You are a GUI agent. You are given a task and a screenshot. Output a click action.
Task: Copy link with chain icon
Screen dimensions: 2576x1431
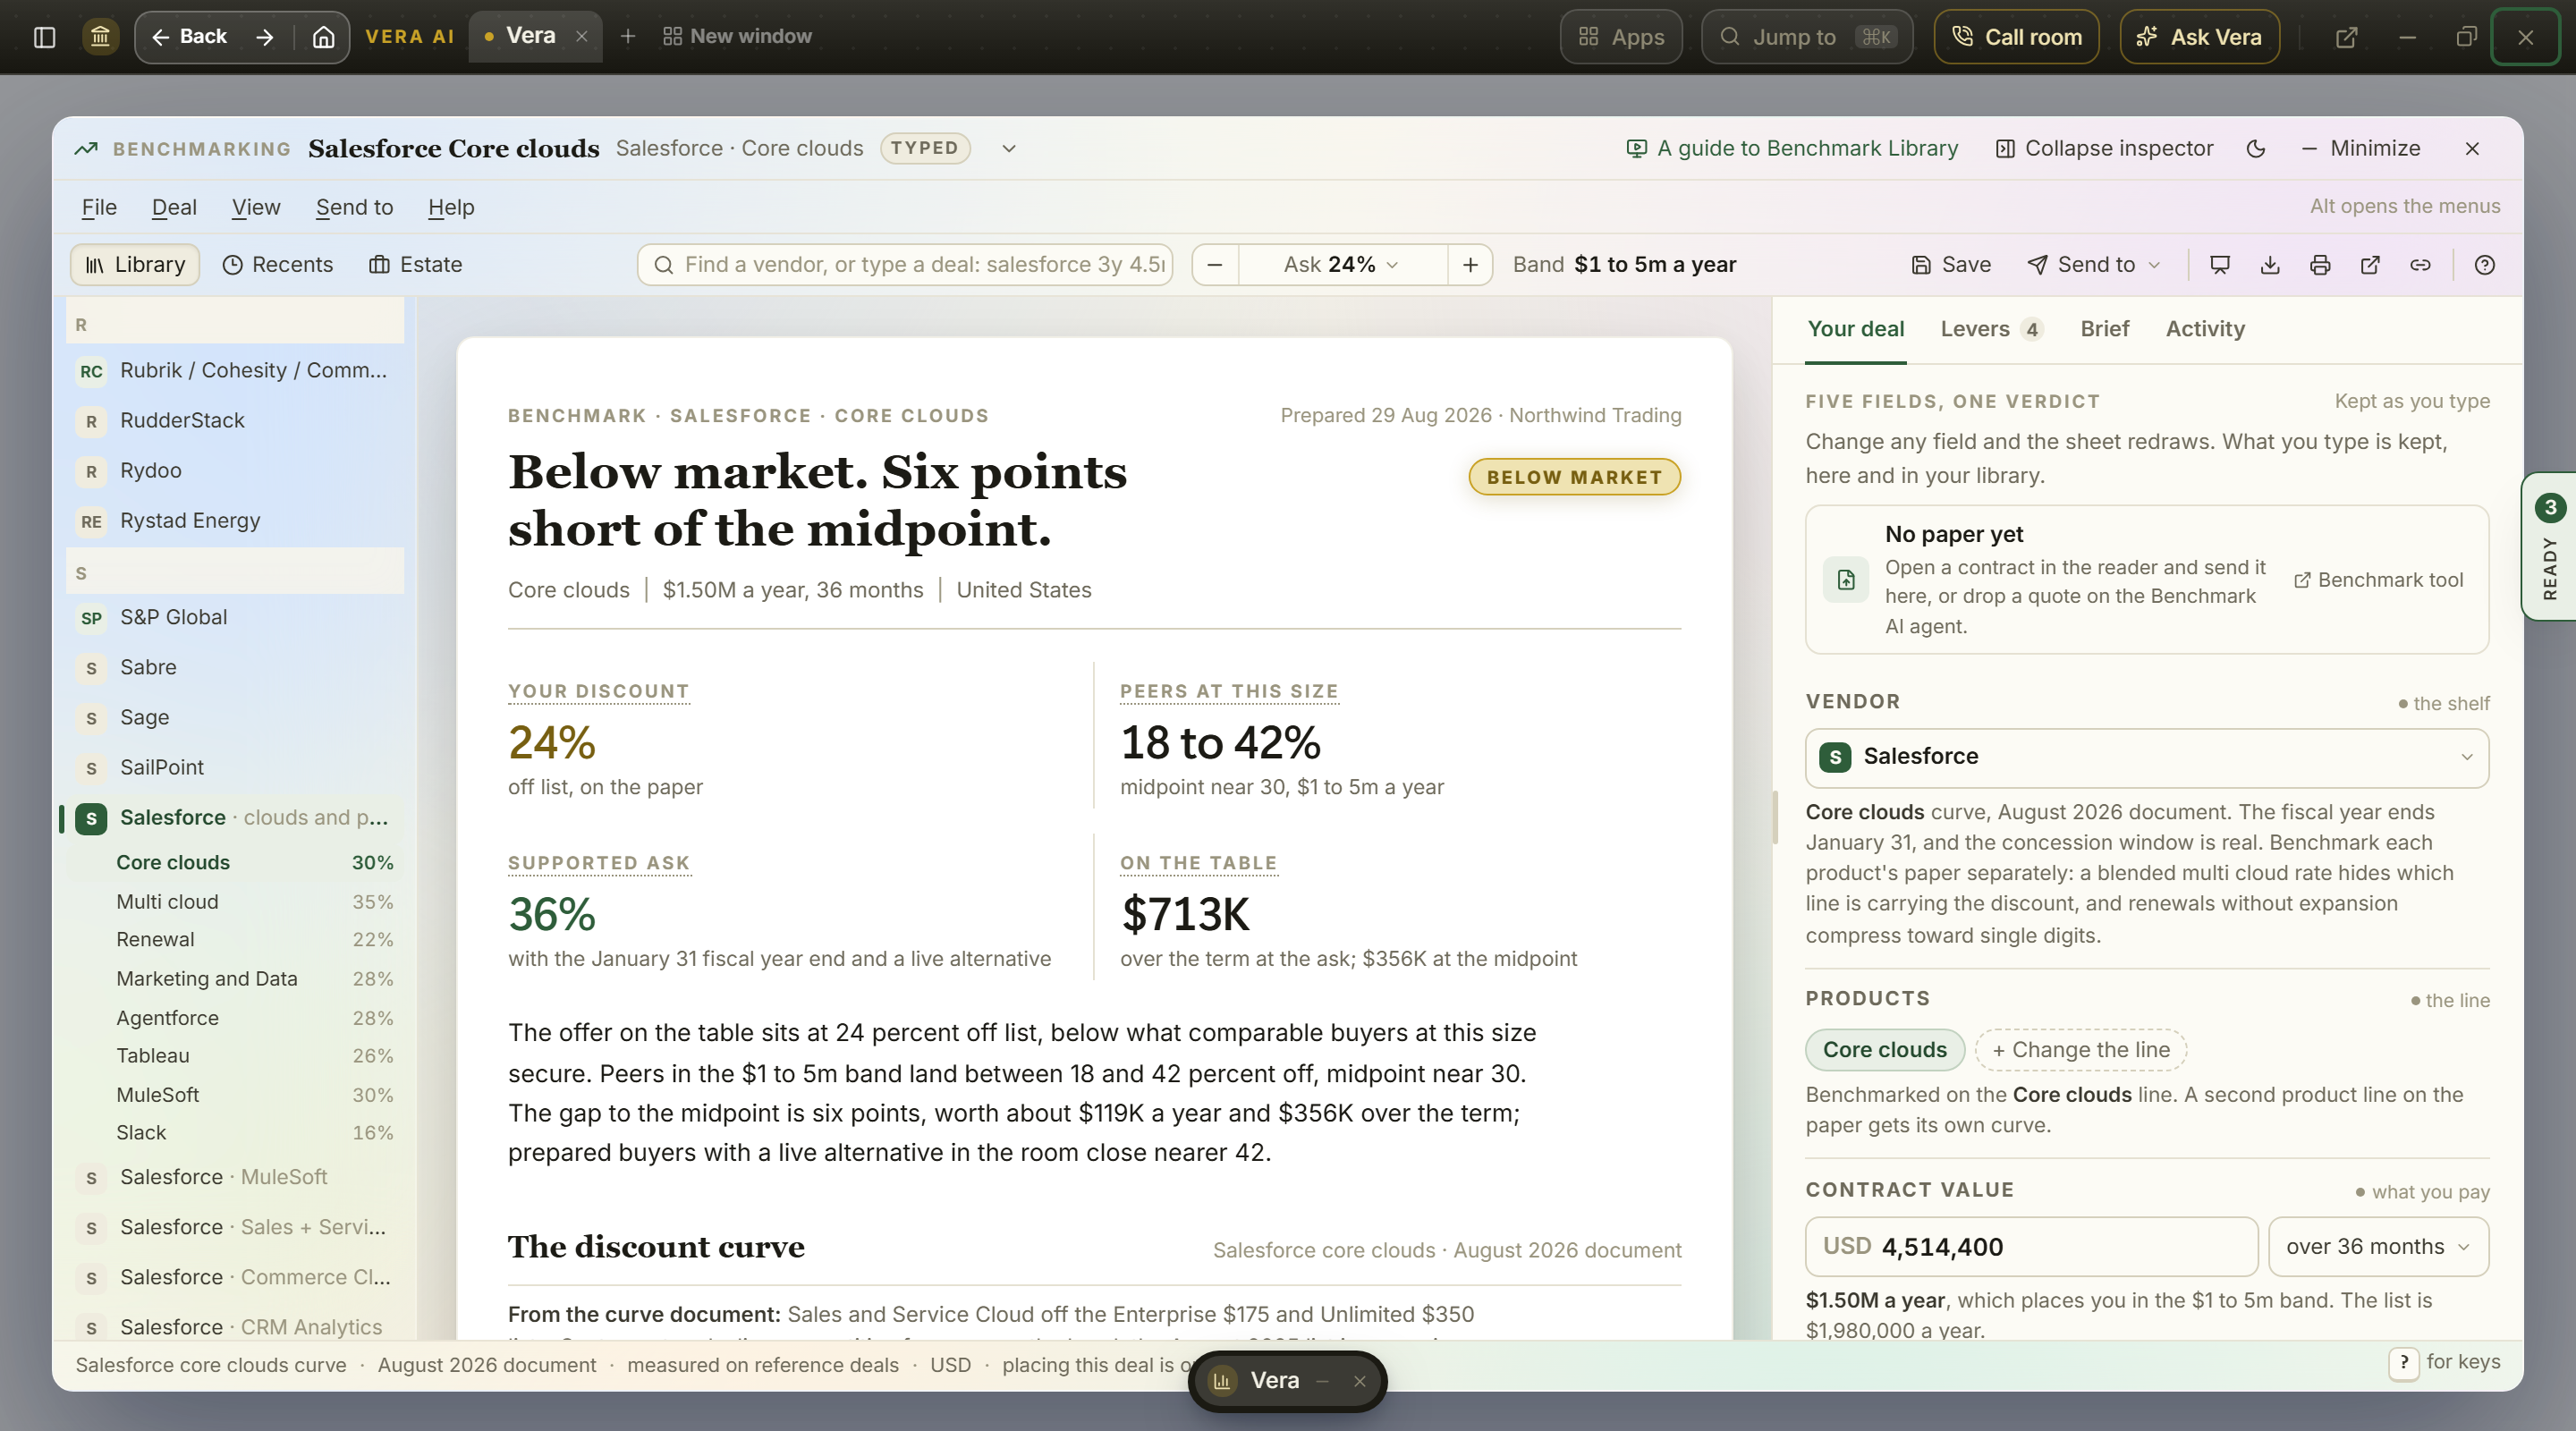[x=2420, y=265]
